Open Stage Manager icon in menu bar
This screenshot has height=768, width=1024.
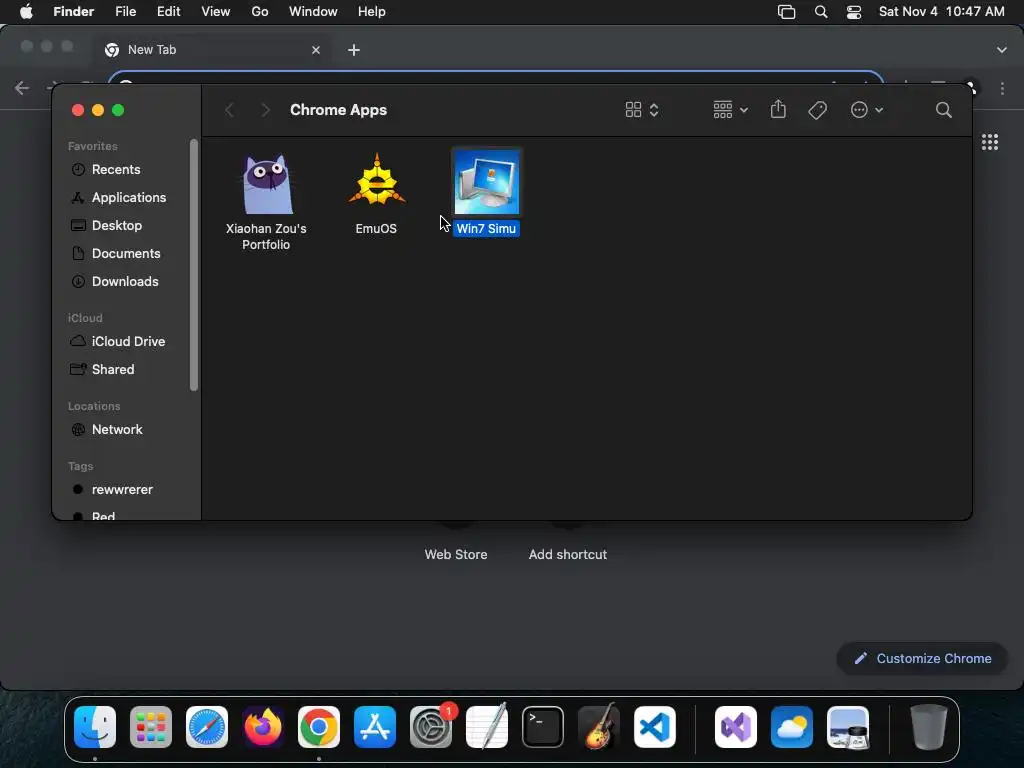(x=786, y=12)
